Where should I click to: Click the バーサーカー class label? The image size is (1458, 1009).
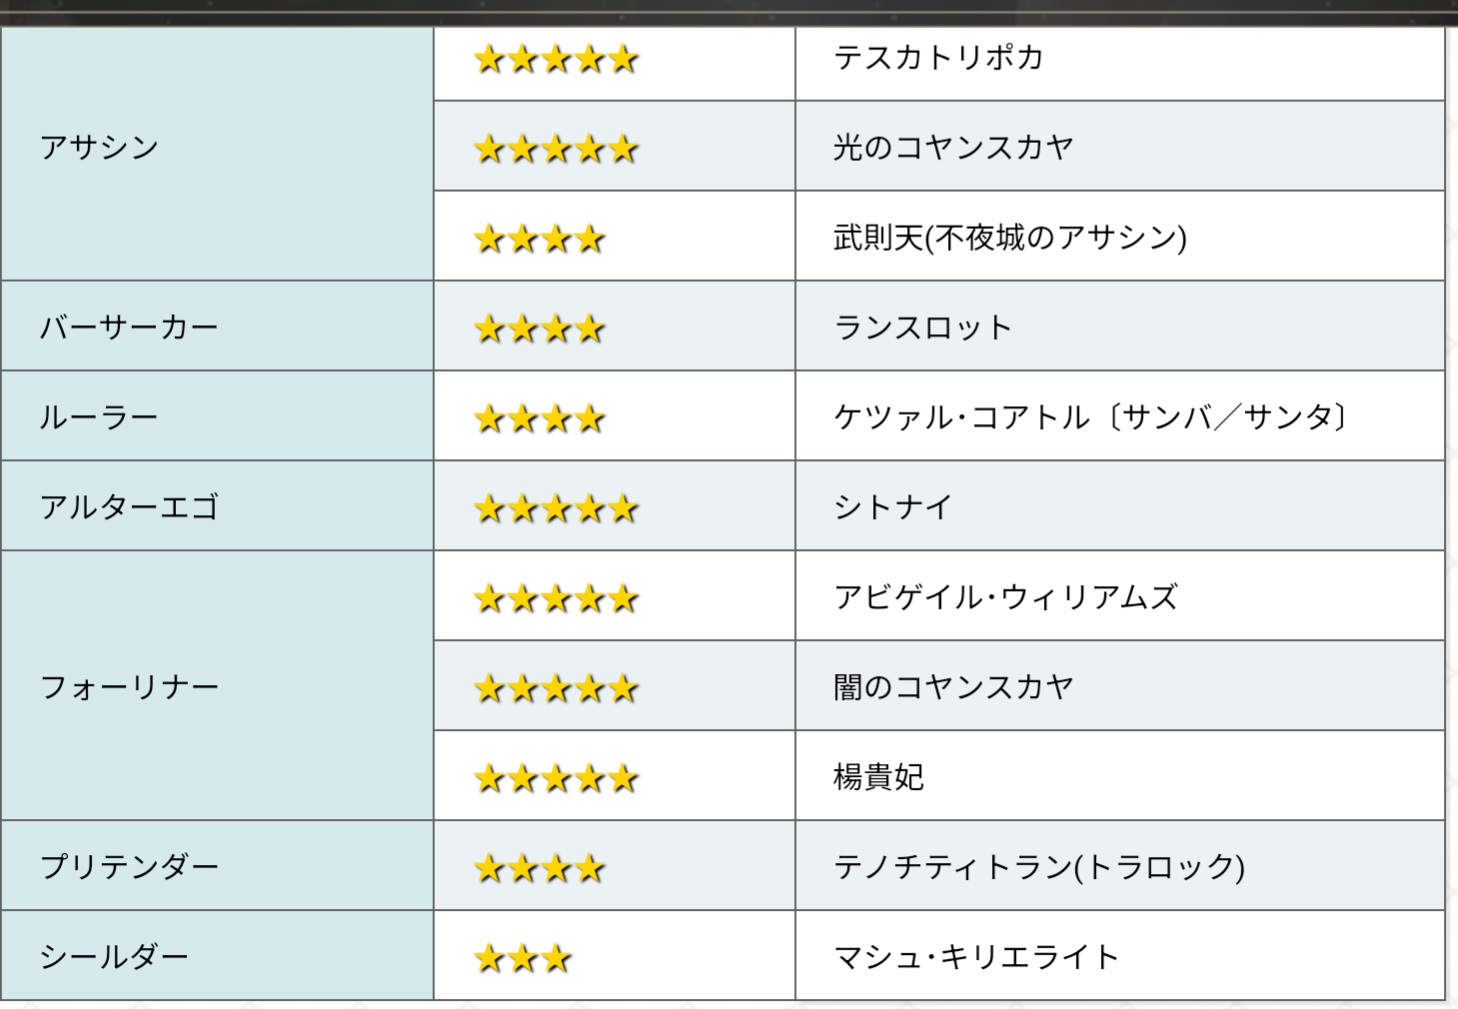pos(129,328)
